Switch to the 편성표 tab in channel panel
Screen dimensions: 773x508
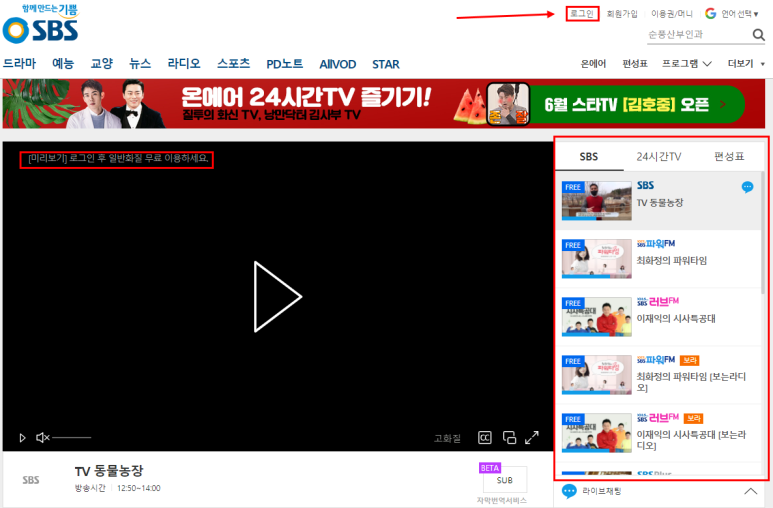[x=729, y=157]
